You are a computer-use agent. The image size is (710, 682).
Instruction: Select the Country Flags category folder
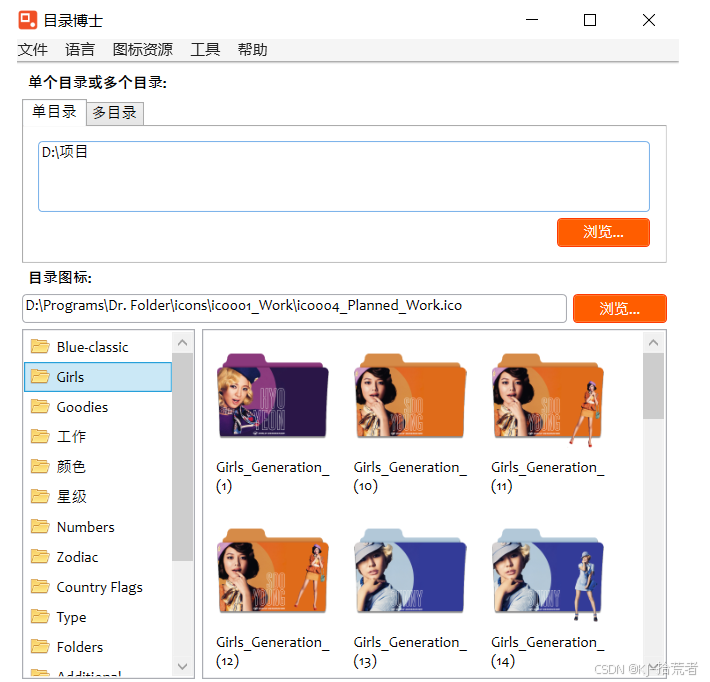pyautogui.click(x=98, y=587)
